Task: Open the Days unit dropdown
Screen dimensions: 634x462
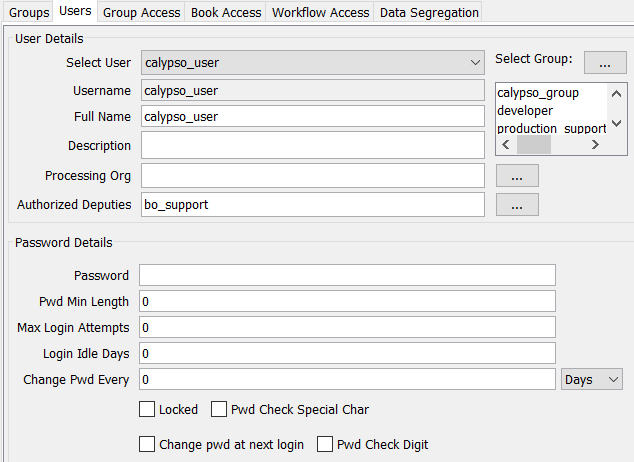Action: (x=592, y=379)
